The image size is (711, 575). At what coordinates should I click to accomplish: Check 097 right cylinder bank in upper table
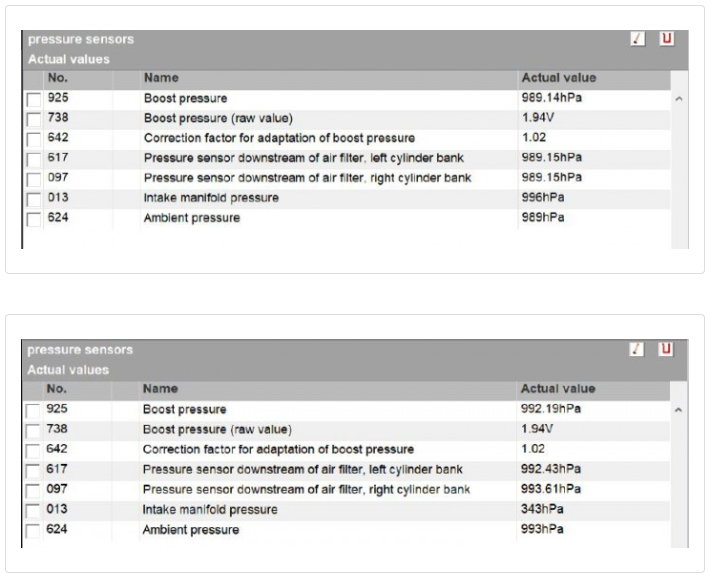34,180
